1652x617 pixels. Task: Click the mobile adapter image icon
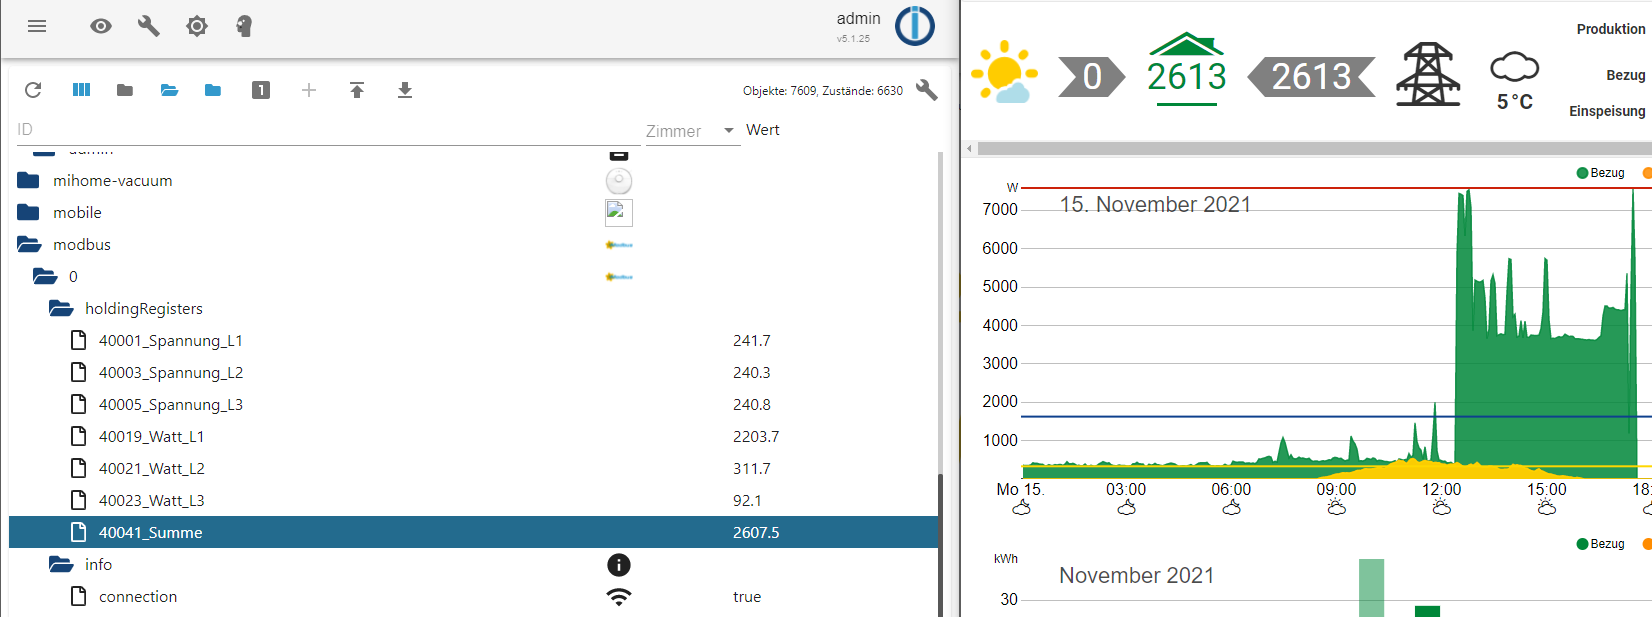tap(619, 212)
